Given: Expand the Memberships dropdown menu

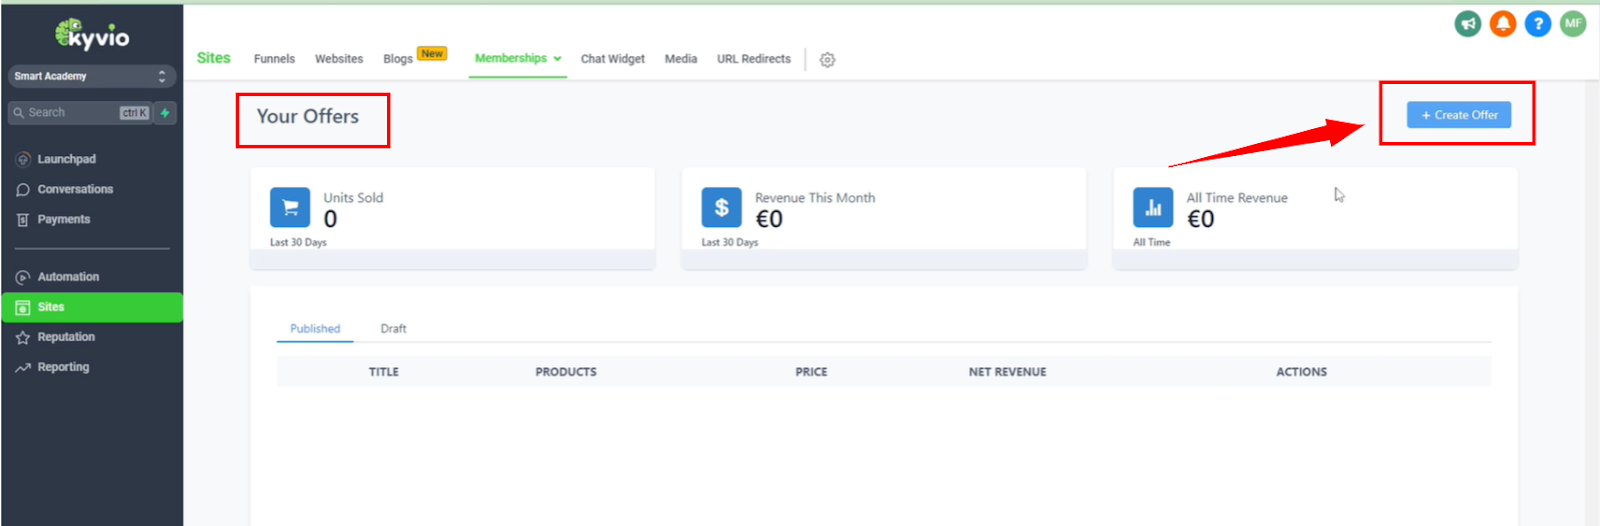Looking at the screenshot, I should (518, 59).
